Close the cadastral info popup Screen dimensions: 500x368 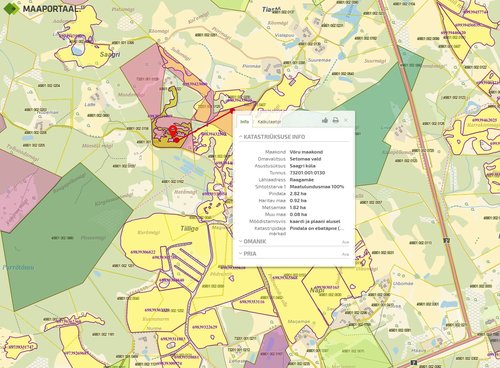[x=346, y=120]
